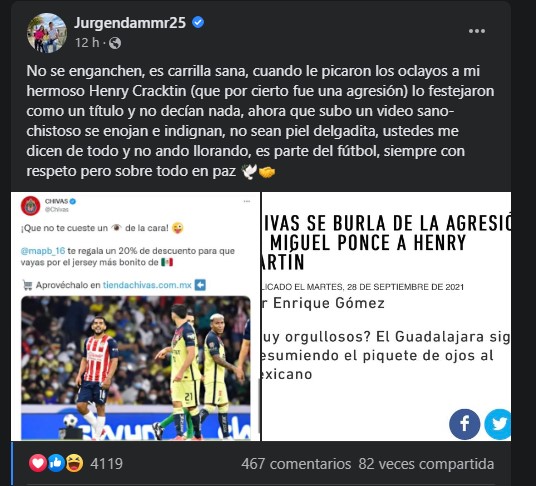Open the three-dot post options menu

(477, 31)
